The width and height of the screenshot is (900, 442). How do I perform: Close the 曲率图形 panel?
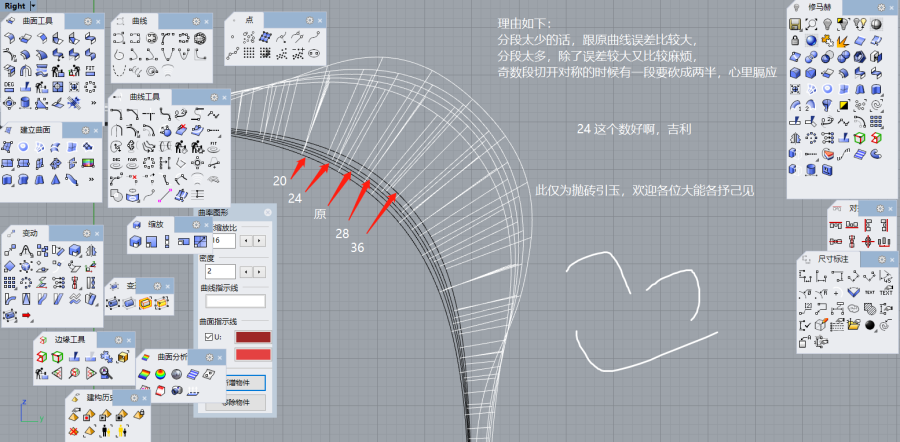[x=265, y=212]
